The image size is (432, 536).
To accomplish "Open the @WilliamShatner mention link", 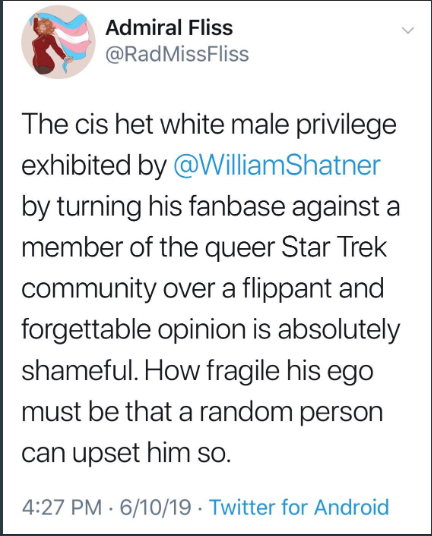I will 277,165.
